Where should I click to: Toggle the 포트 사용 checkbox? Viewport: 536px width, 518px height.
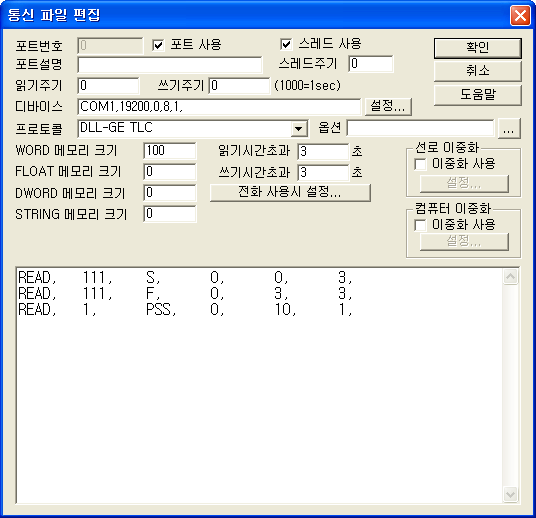click(158, 45)
